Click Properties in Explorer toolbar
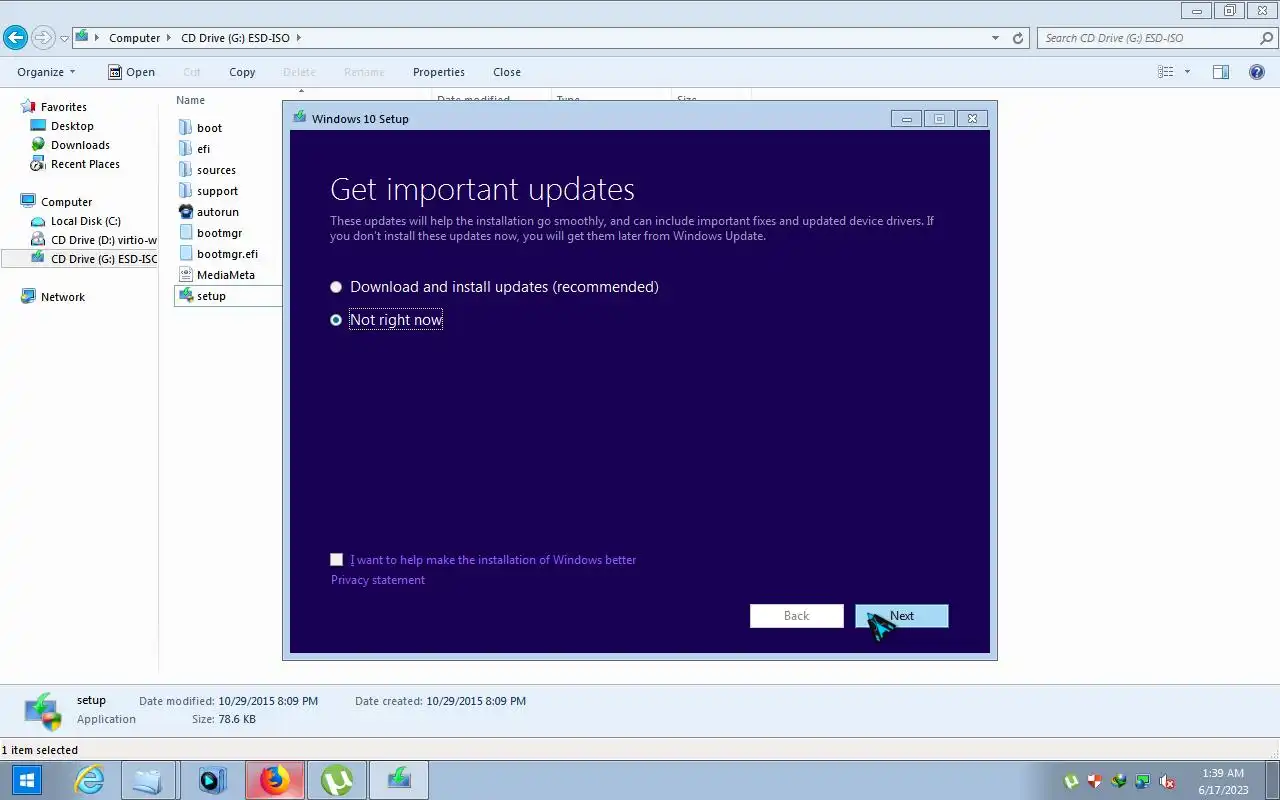This screenshot has height=800, width=1280. point(439,72)
